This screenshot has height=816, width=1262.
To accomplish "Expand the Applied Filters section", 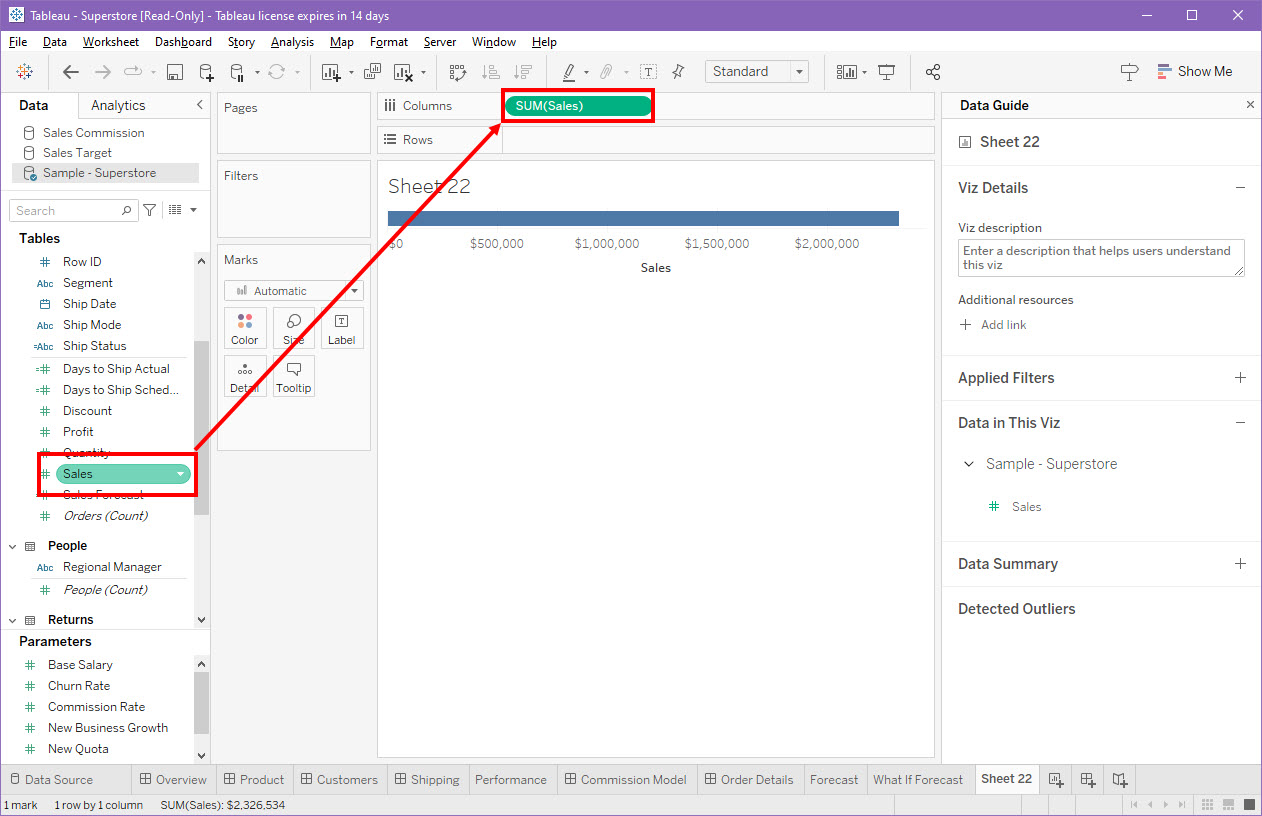I will point(1240,378).
